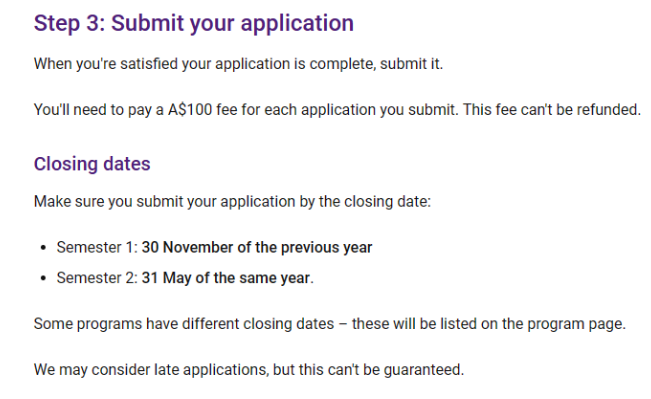The height and width of the screenshot is (399, 651).
Task: Click bold "30 November of the previous year"
Action: (257, 247)
